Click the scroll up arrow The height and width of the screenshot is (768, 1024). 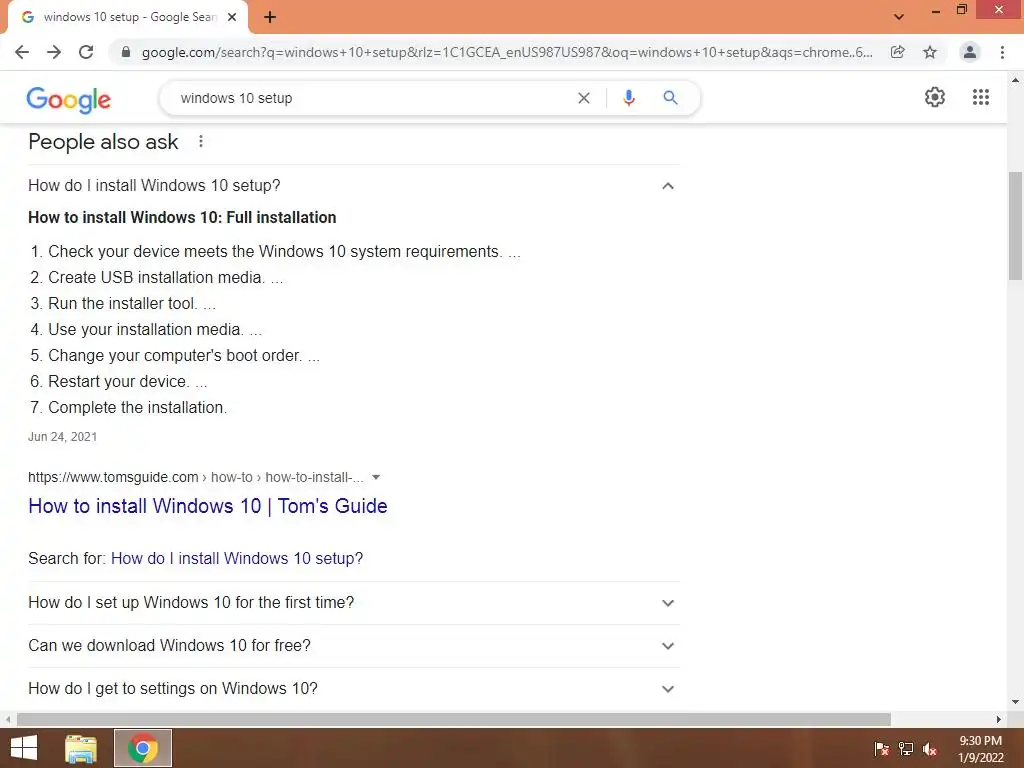click(1015, 80)
